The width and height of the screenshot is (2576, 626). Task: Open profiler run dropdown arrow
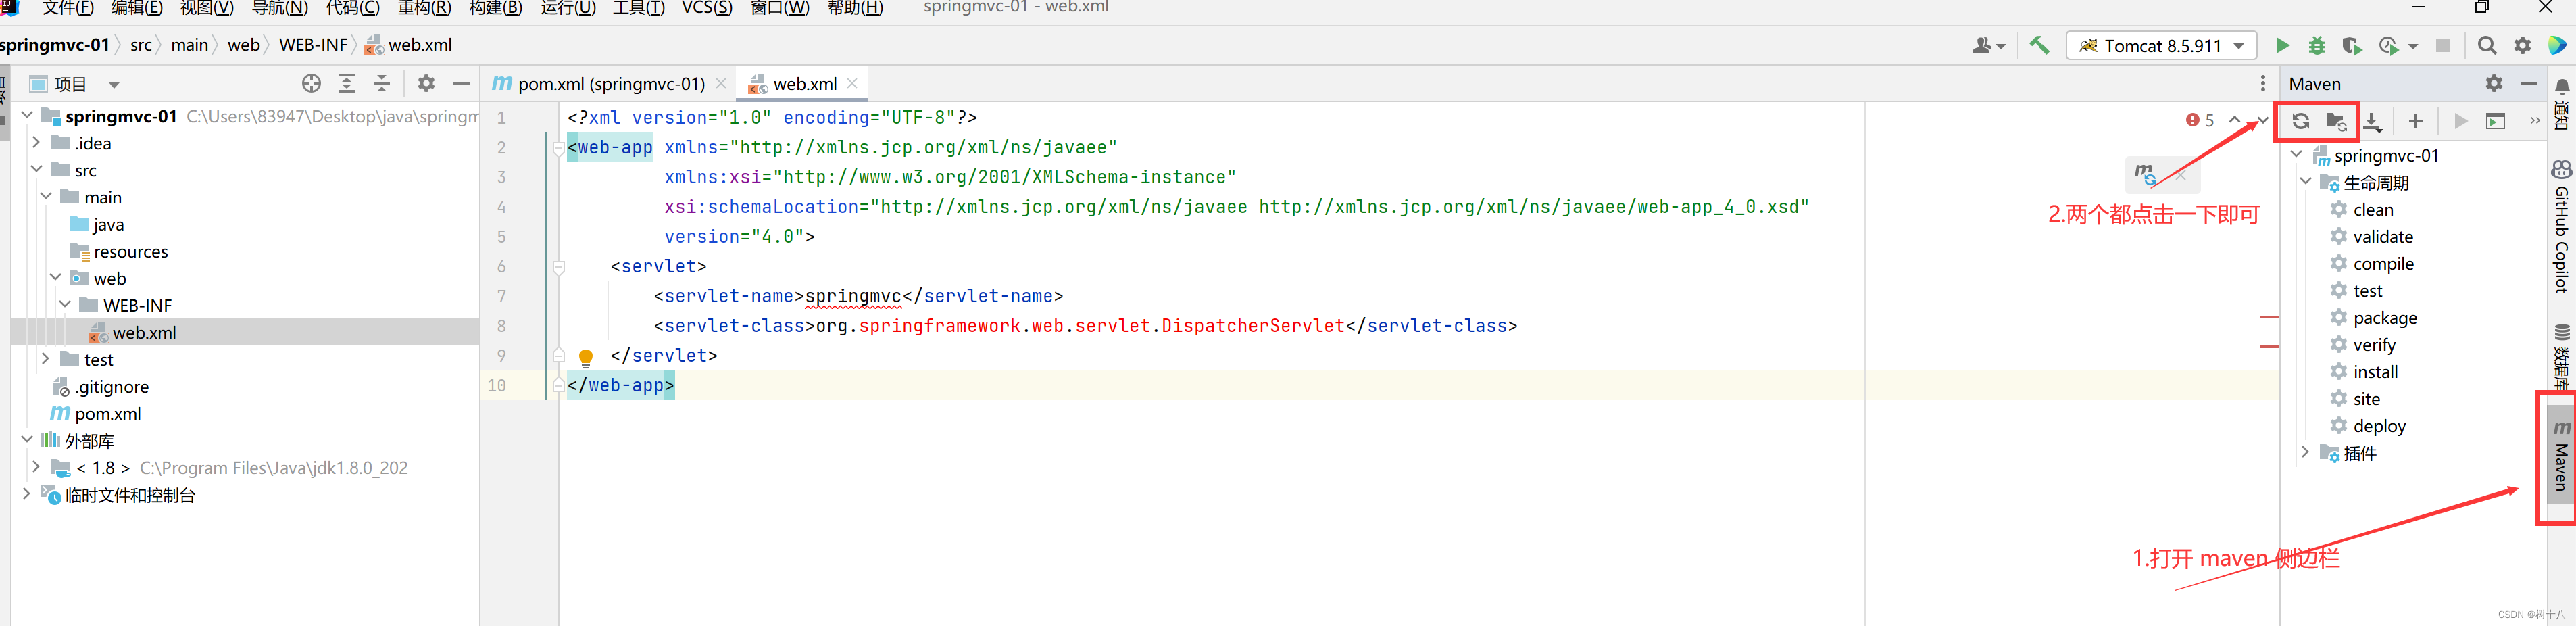point(2412,46)
